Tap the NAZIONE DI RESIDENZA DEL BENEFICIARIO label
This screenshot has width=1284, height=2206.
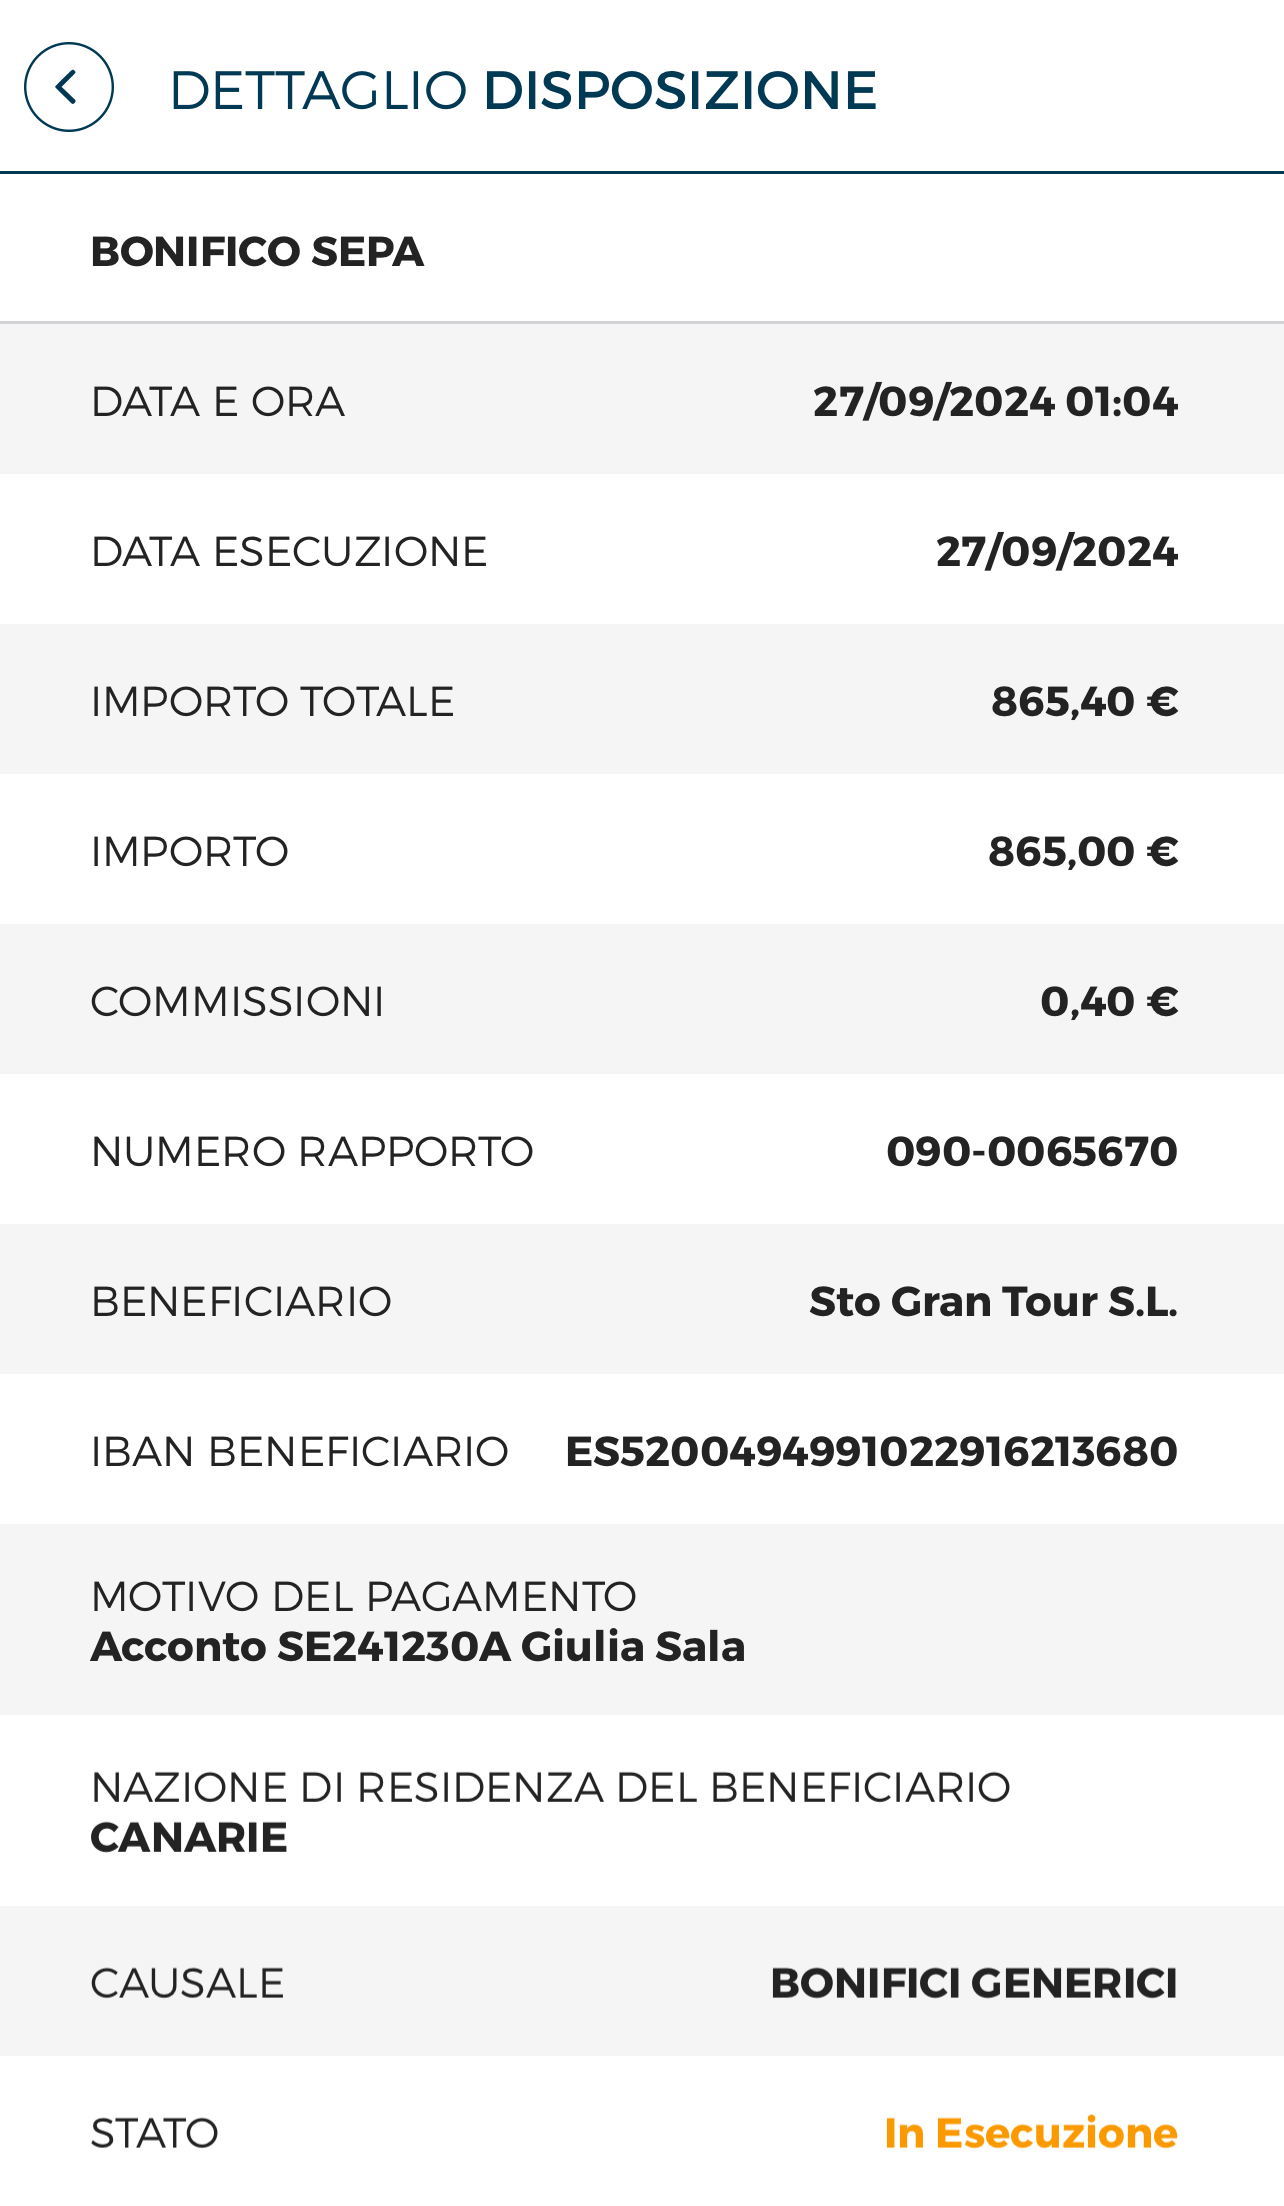coord(551,1787)
